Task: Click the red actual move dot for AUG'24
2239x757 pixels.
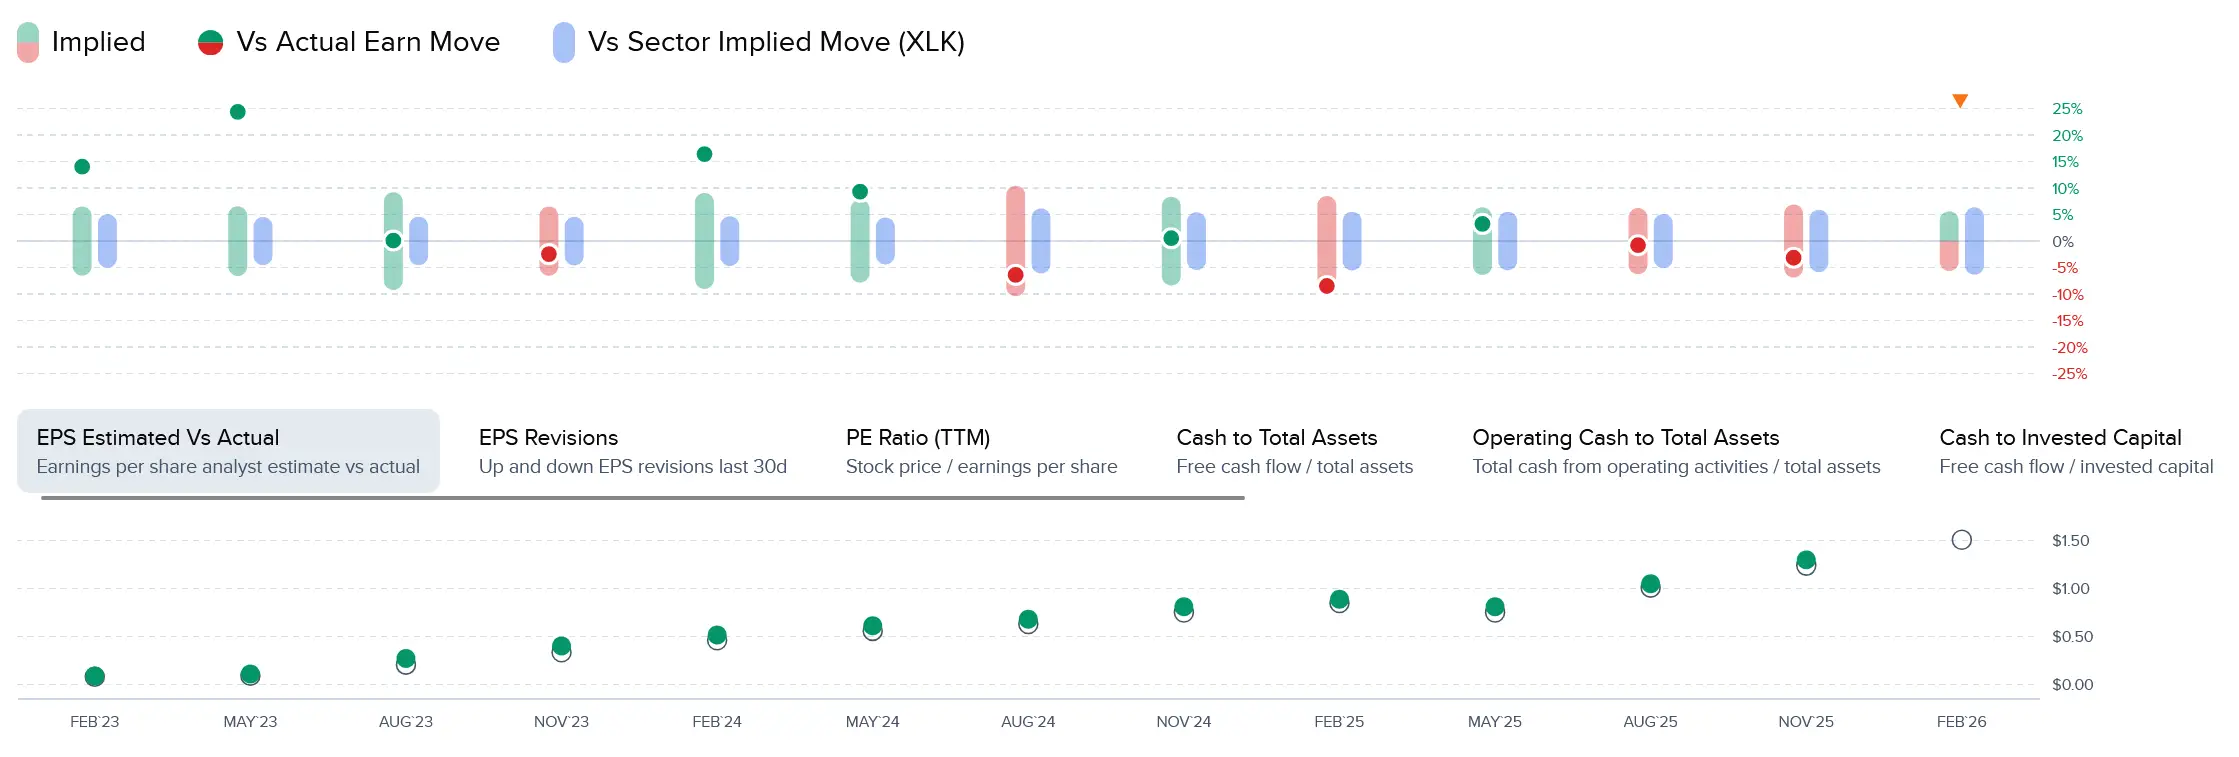Action: [x=1016, y=275]
